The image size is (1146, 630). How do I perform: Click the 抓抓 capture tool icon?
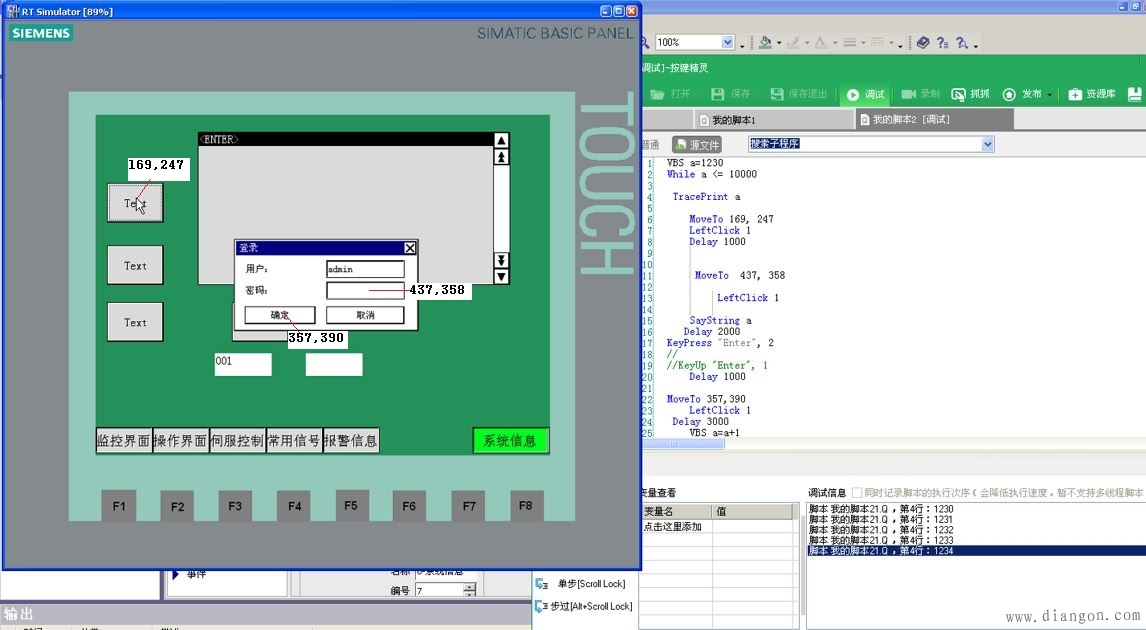(958, 94)
